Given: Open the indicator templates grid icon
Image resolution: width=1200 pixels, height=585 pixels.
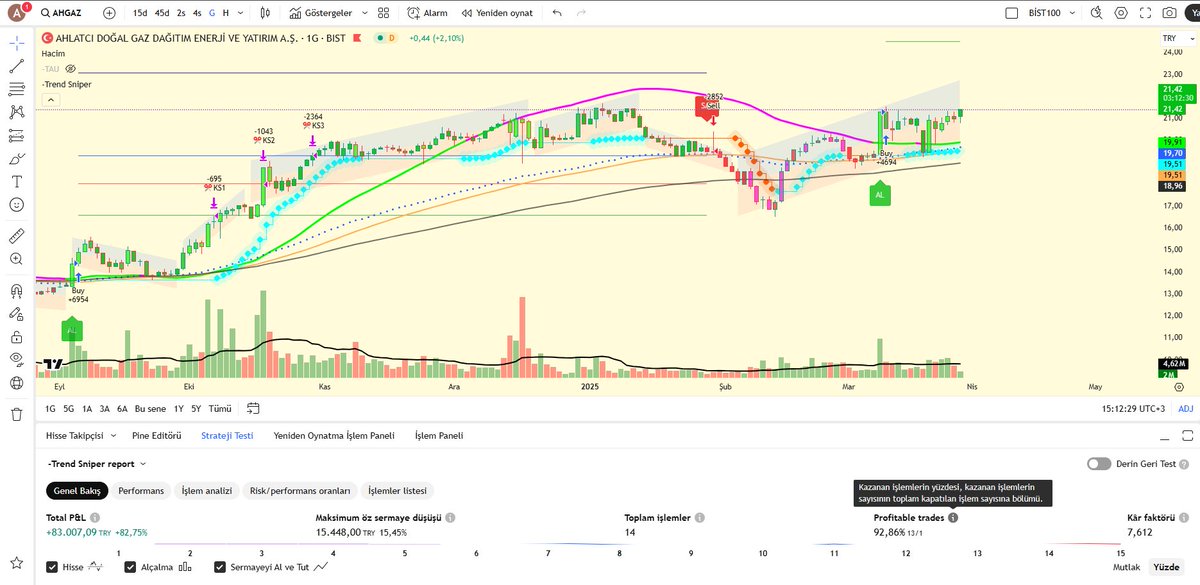Looking at the screenshot, I should point(382,13).
